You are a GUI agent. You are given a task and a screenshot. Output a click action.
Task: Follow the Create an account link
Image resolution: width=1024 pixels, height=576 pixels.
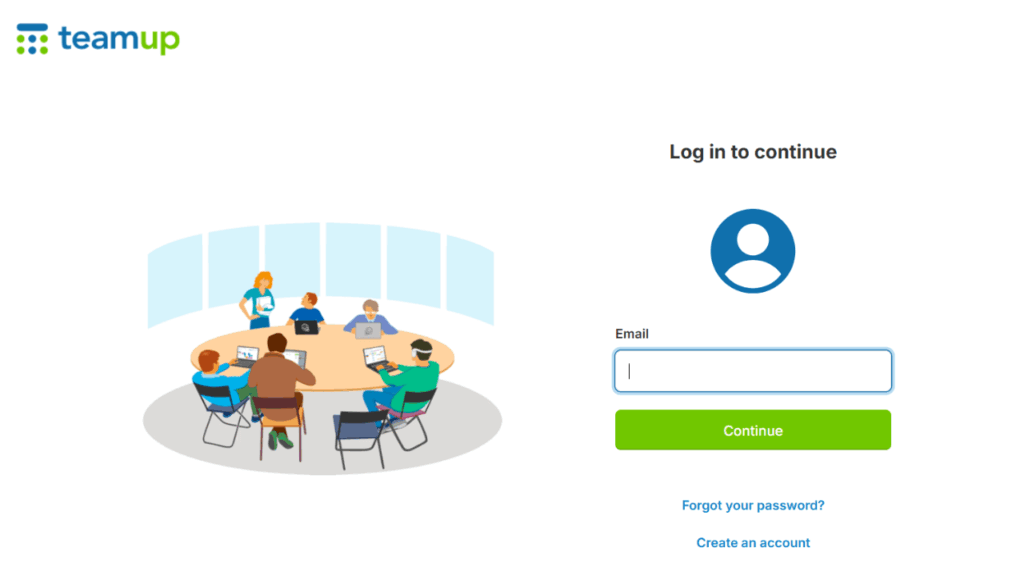752,543
